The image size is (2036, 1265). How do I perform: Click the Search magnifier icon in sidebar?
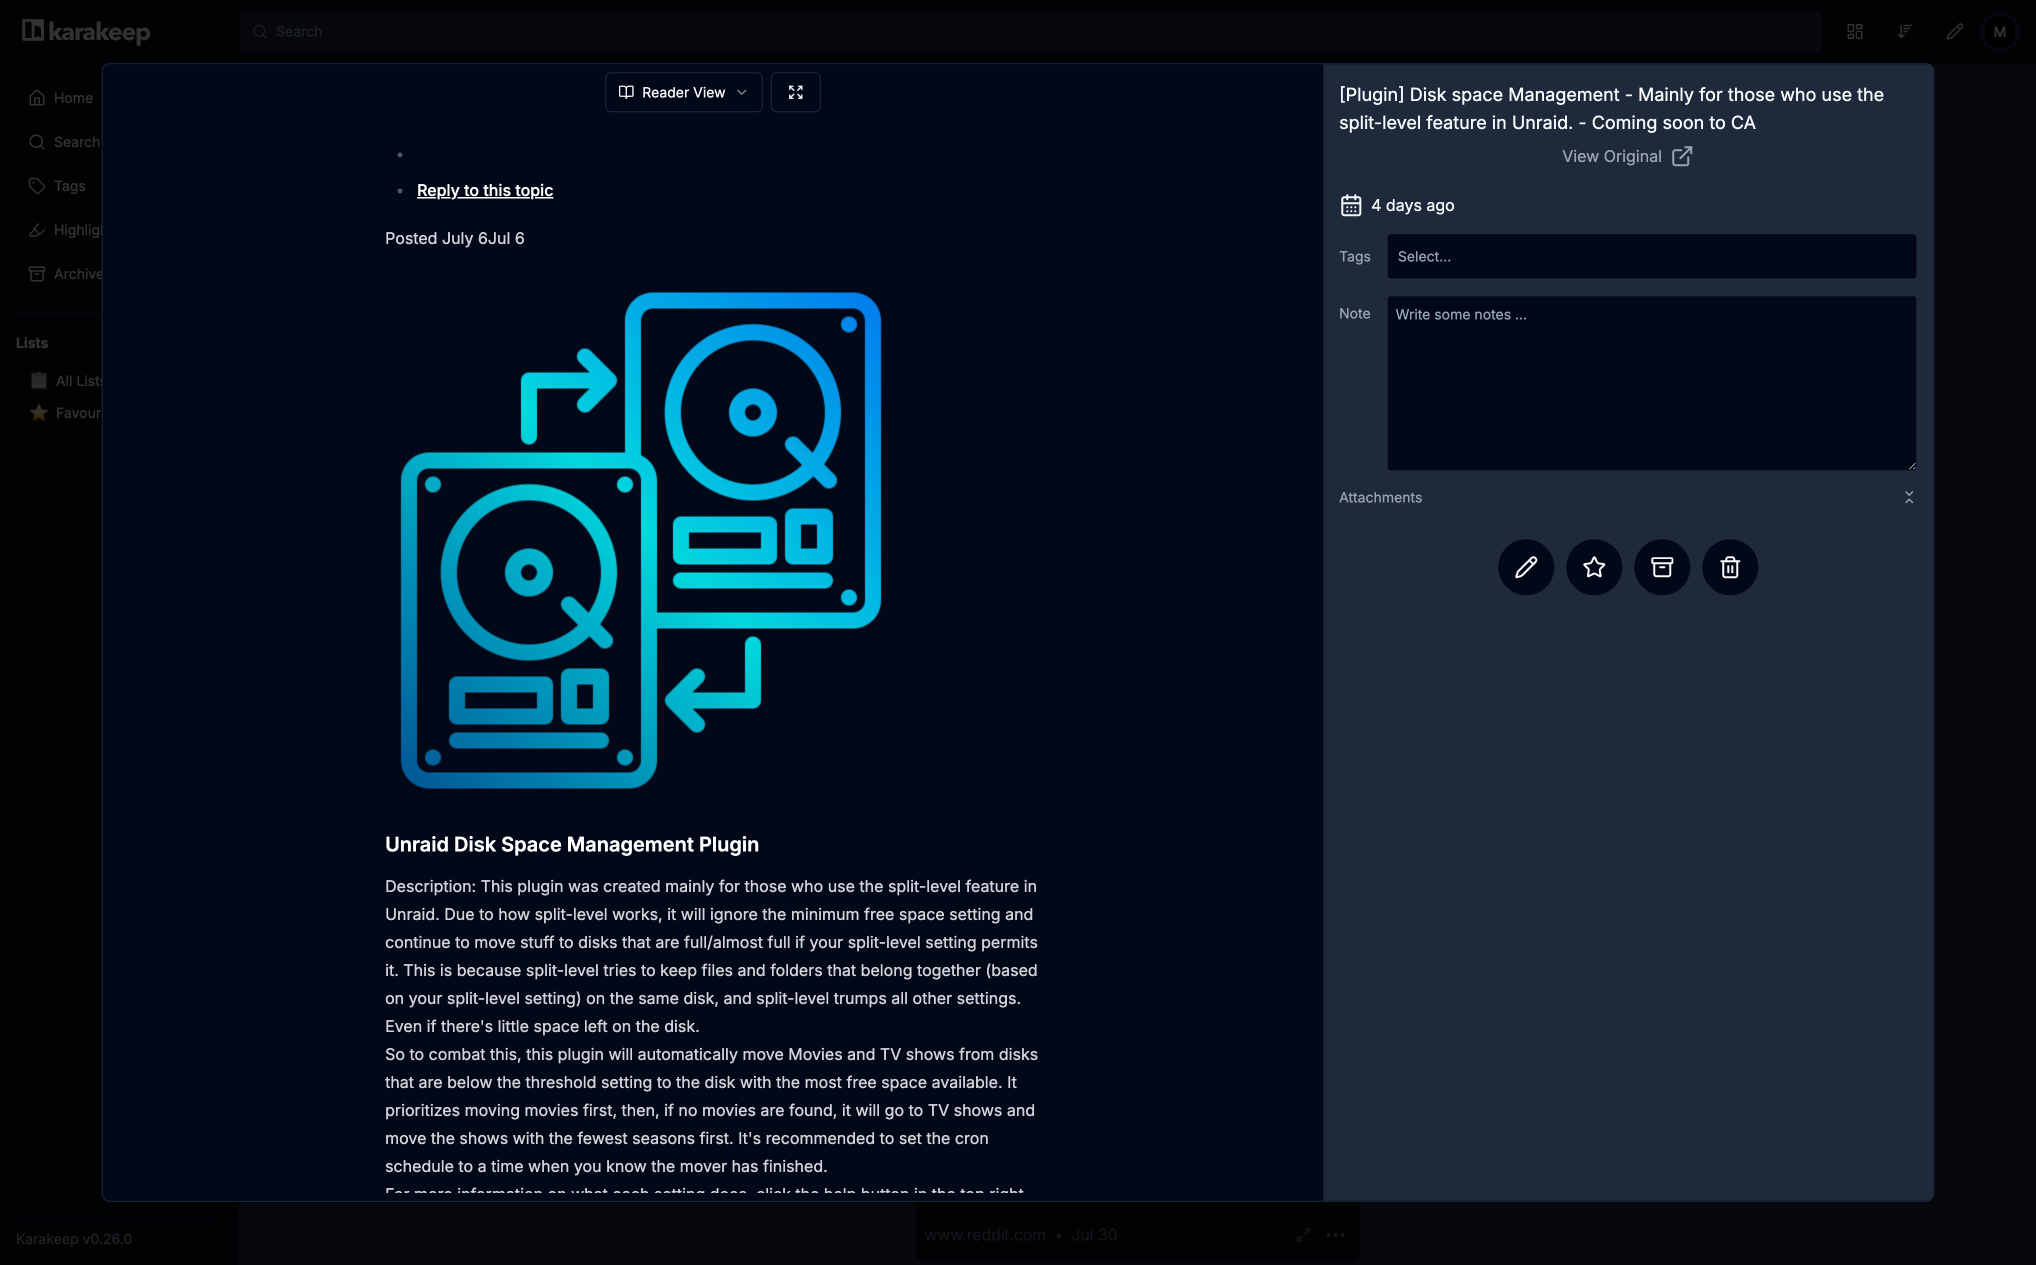tap(37, 142)
